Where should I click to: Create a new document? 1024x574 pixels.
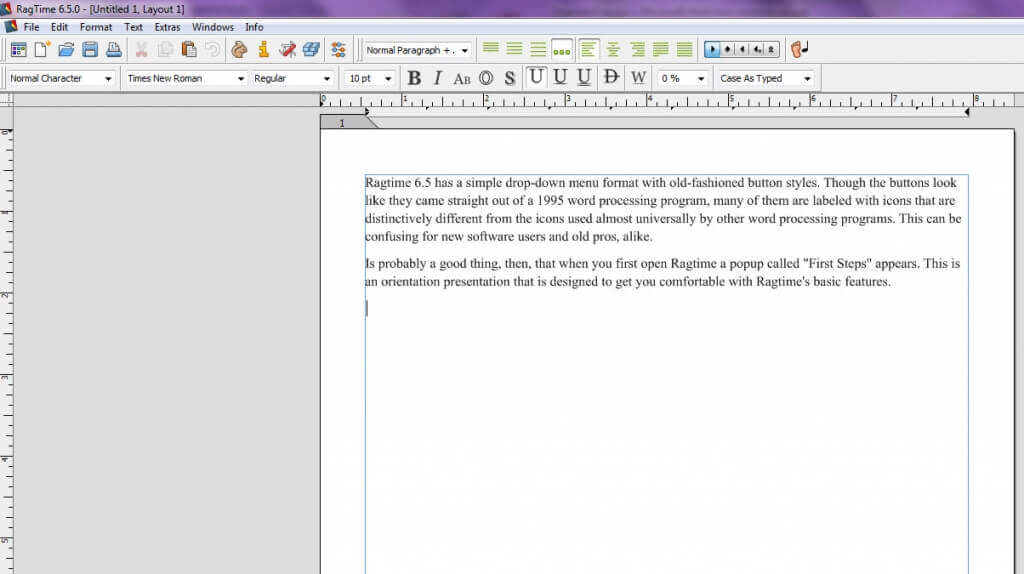coord(42,50)
